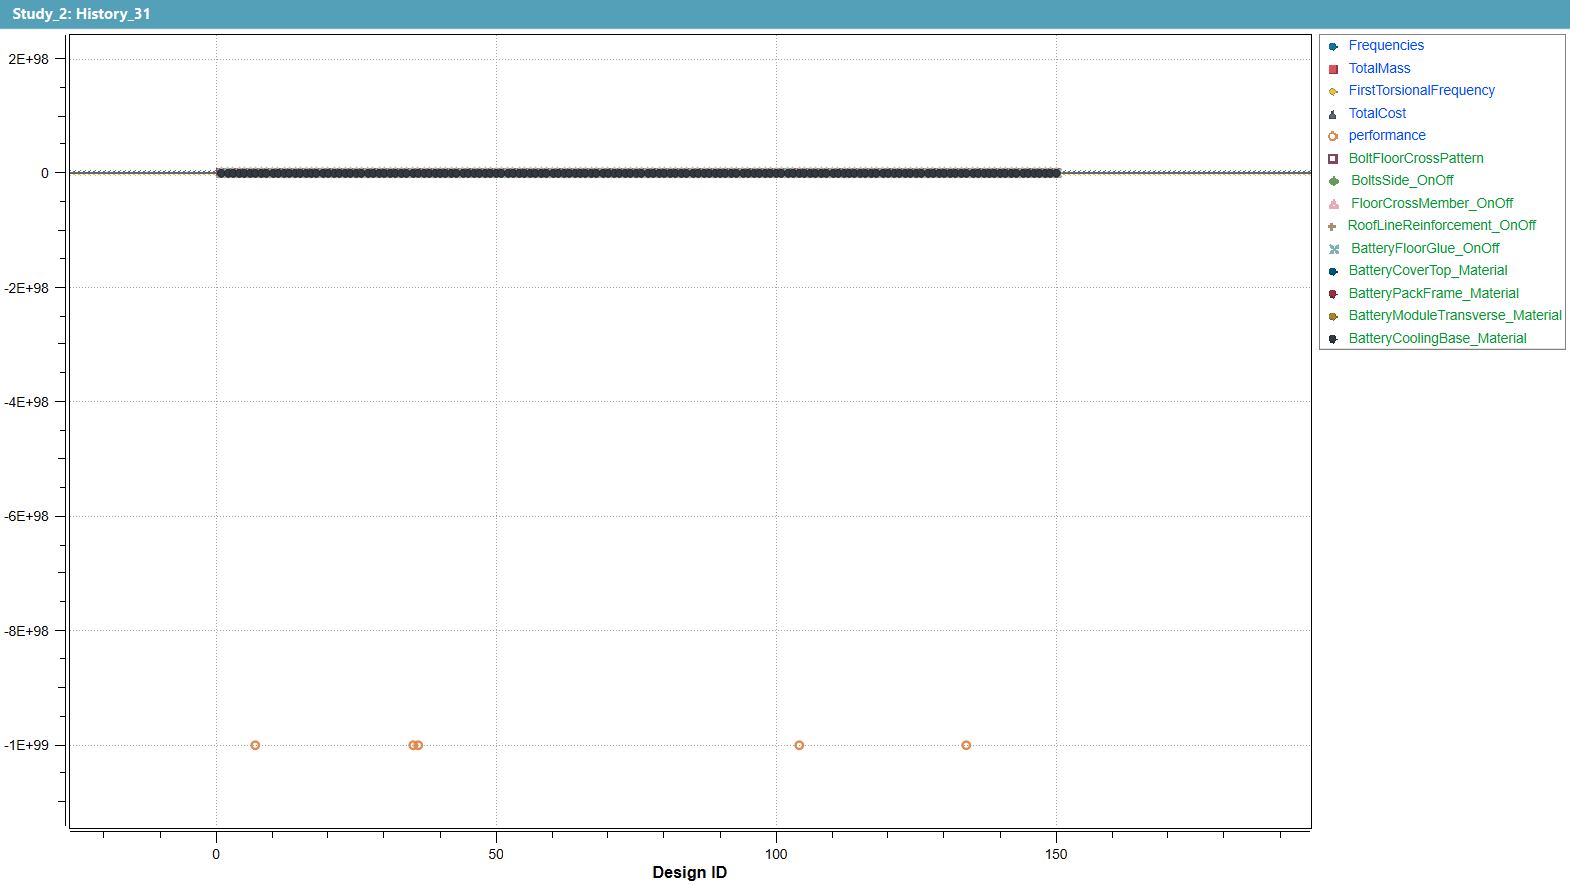Select the Frequencies legend label
The height and width of the screenshot is (885, 1570).
coord(1386,45)
